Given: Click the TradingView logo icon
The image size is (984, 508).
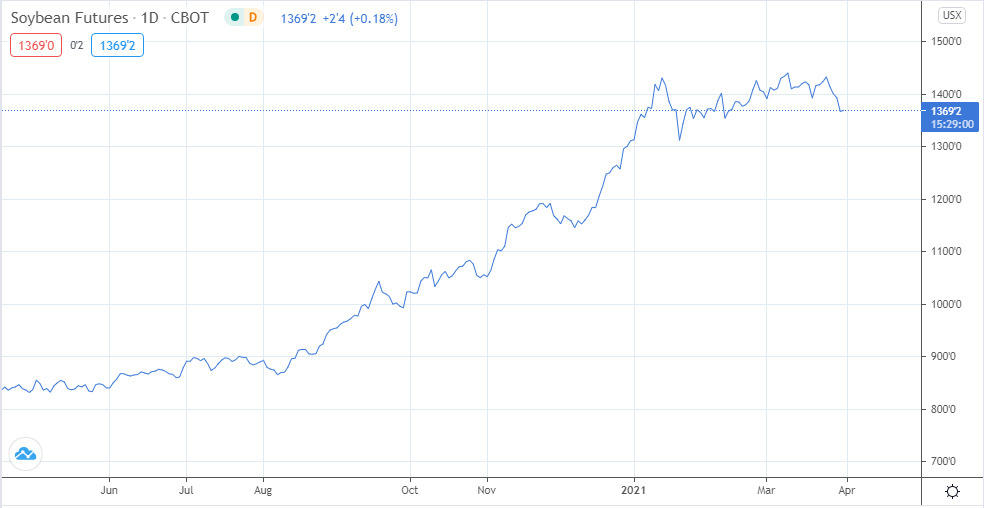Looking at the screenshot, I should click(25, 453).
